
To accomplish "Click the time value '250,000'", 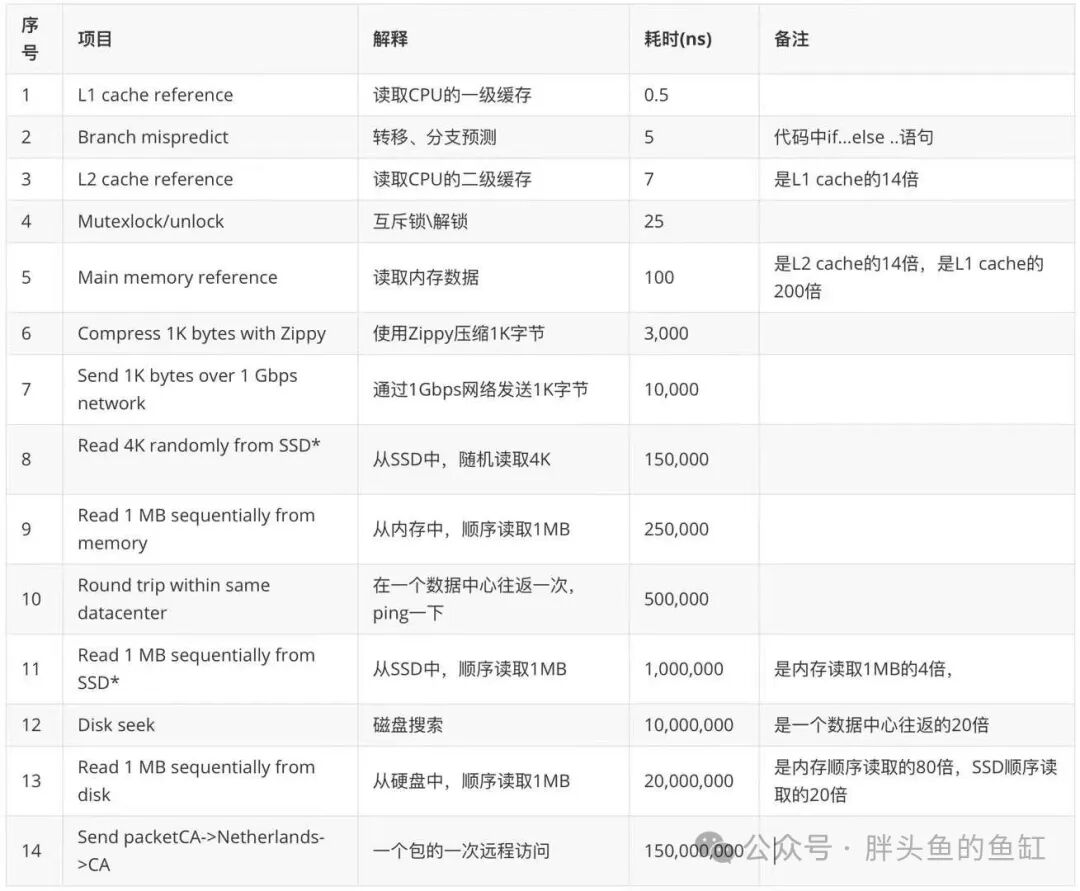I will [x=676, y=530].
